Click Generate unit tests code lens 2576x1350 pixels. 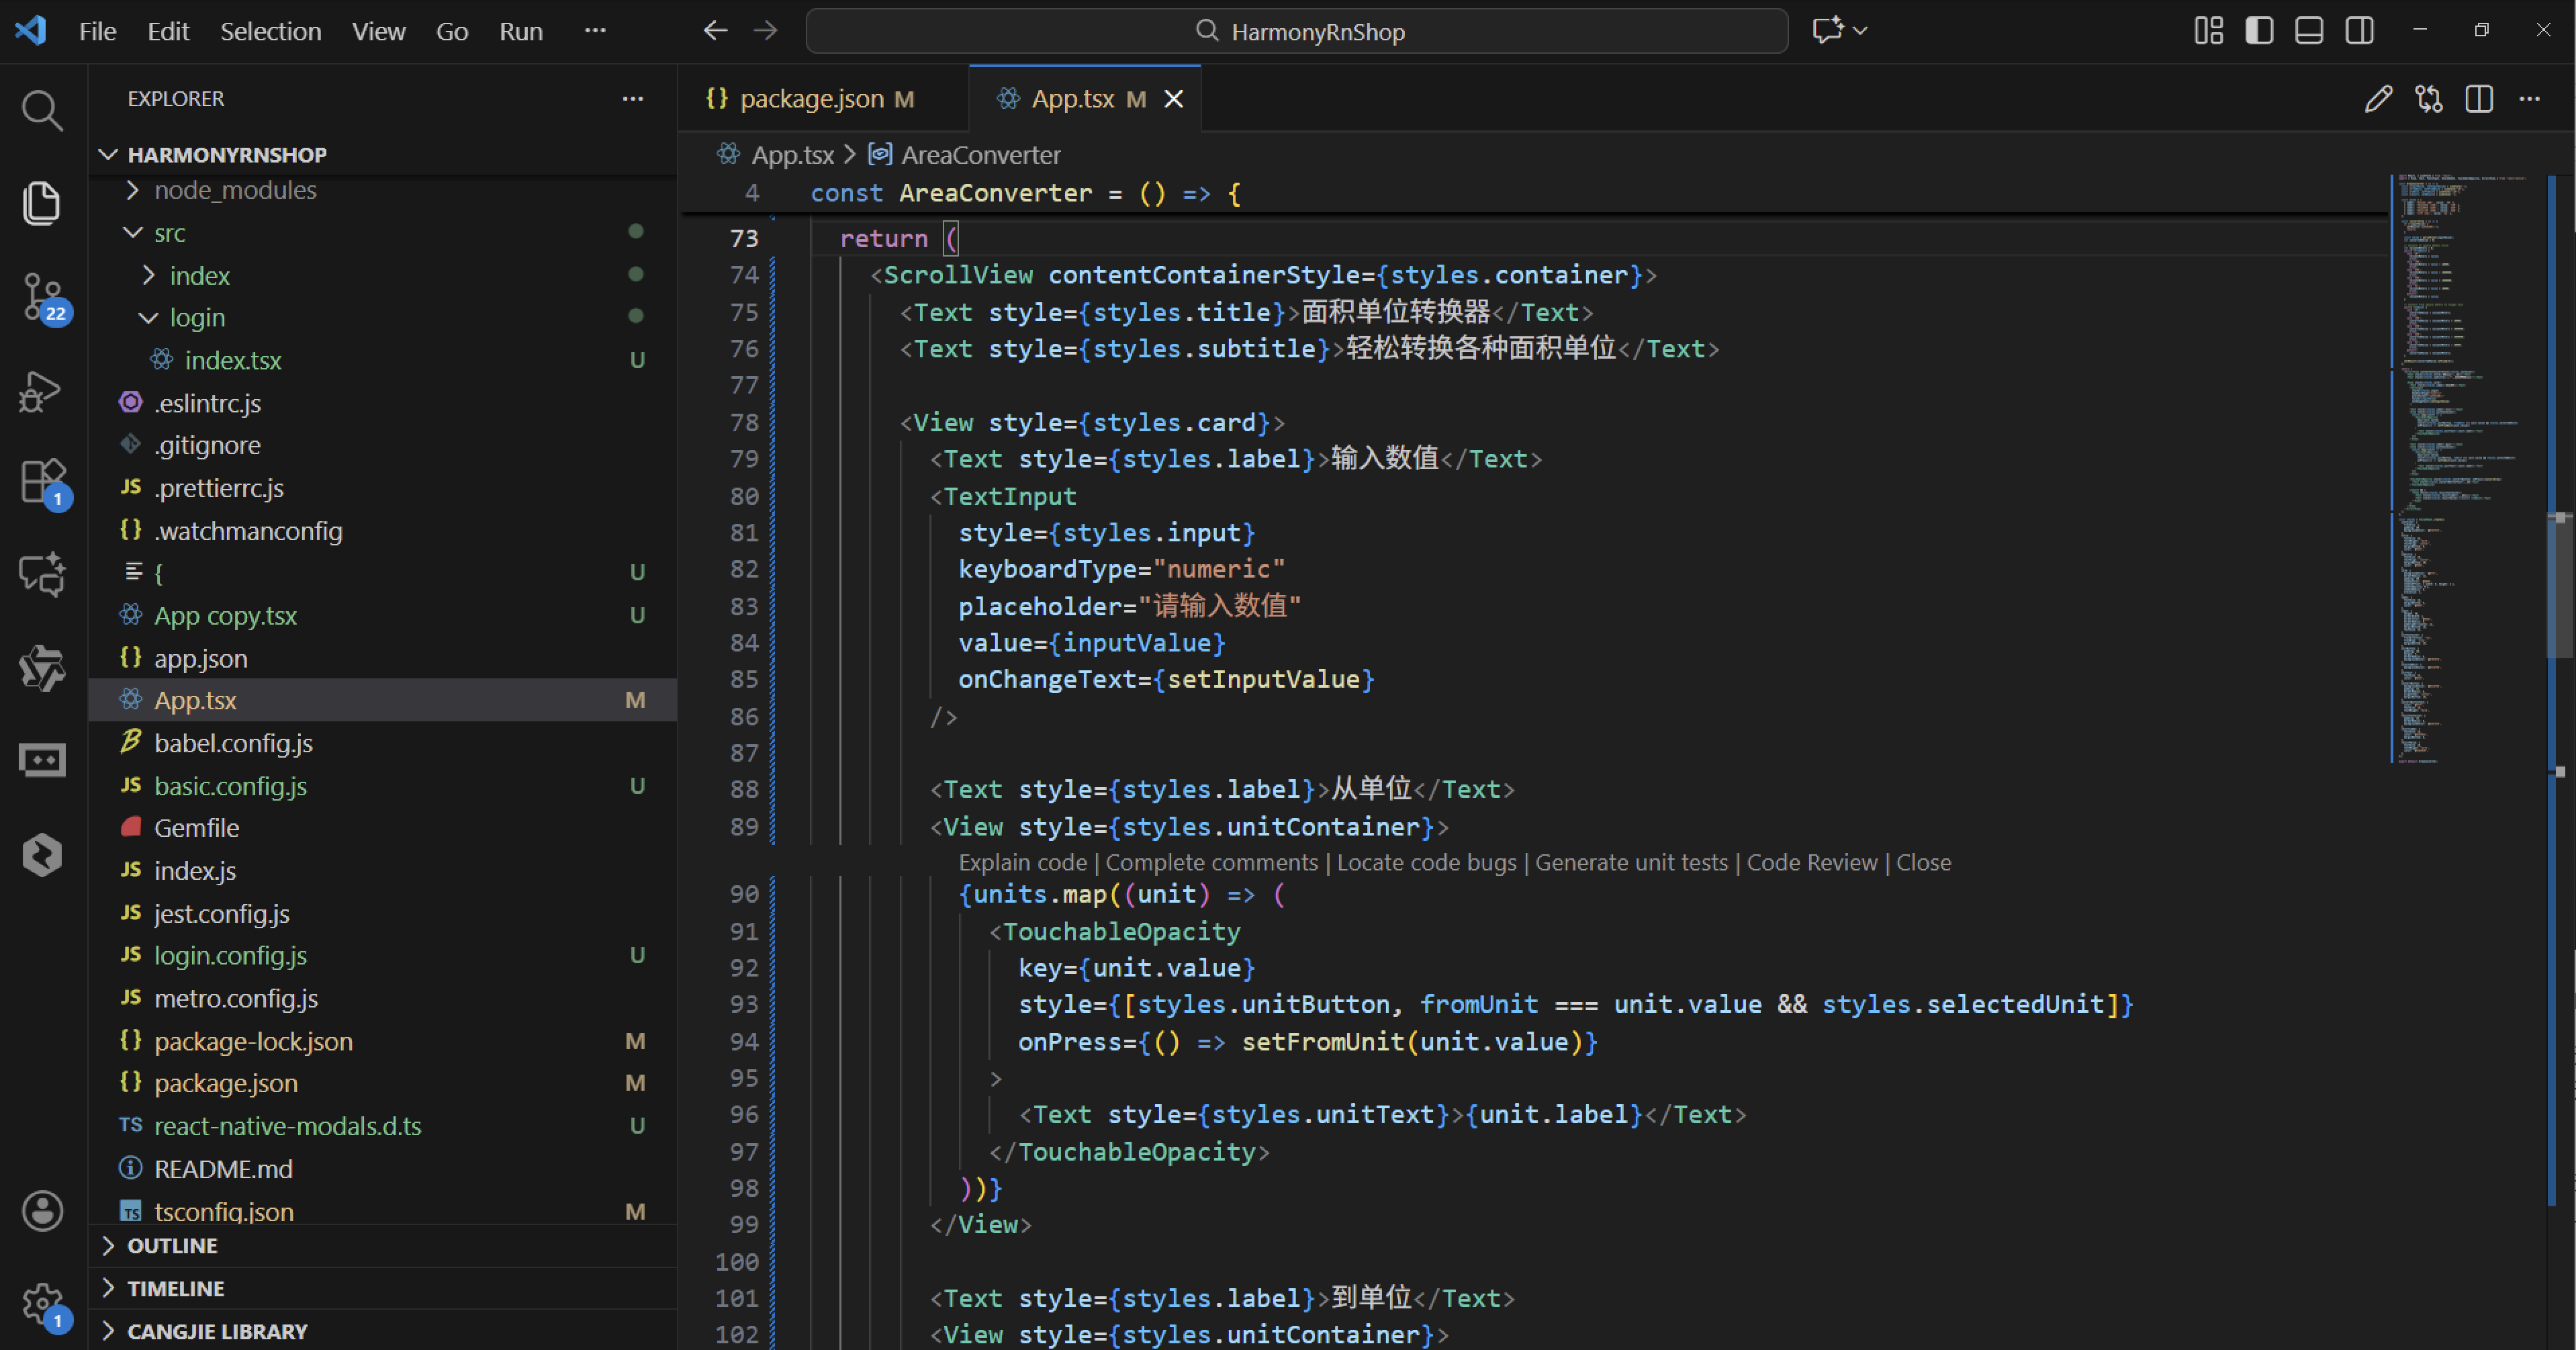1631,862
